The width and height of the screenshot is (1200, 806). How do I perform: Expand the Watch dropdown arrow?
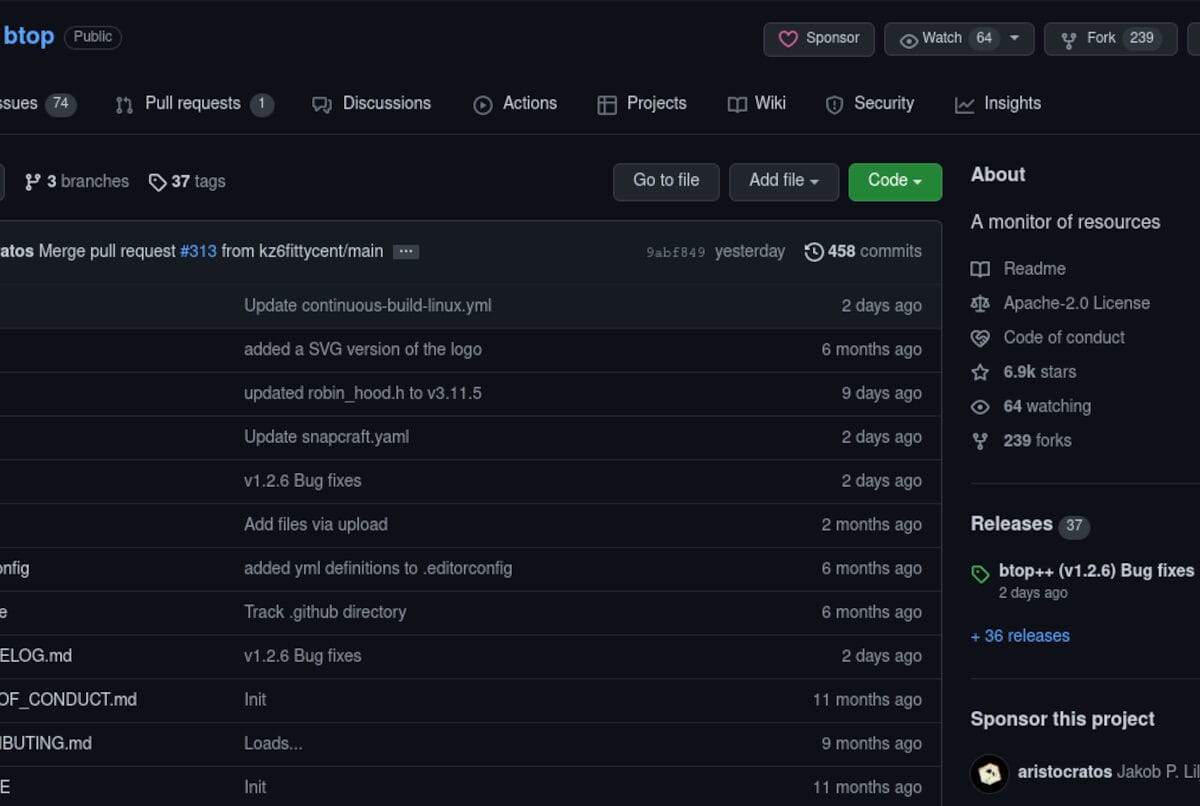pos(1015,38)
